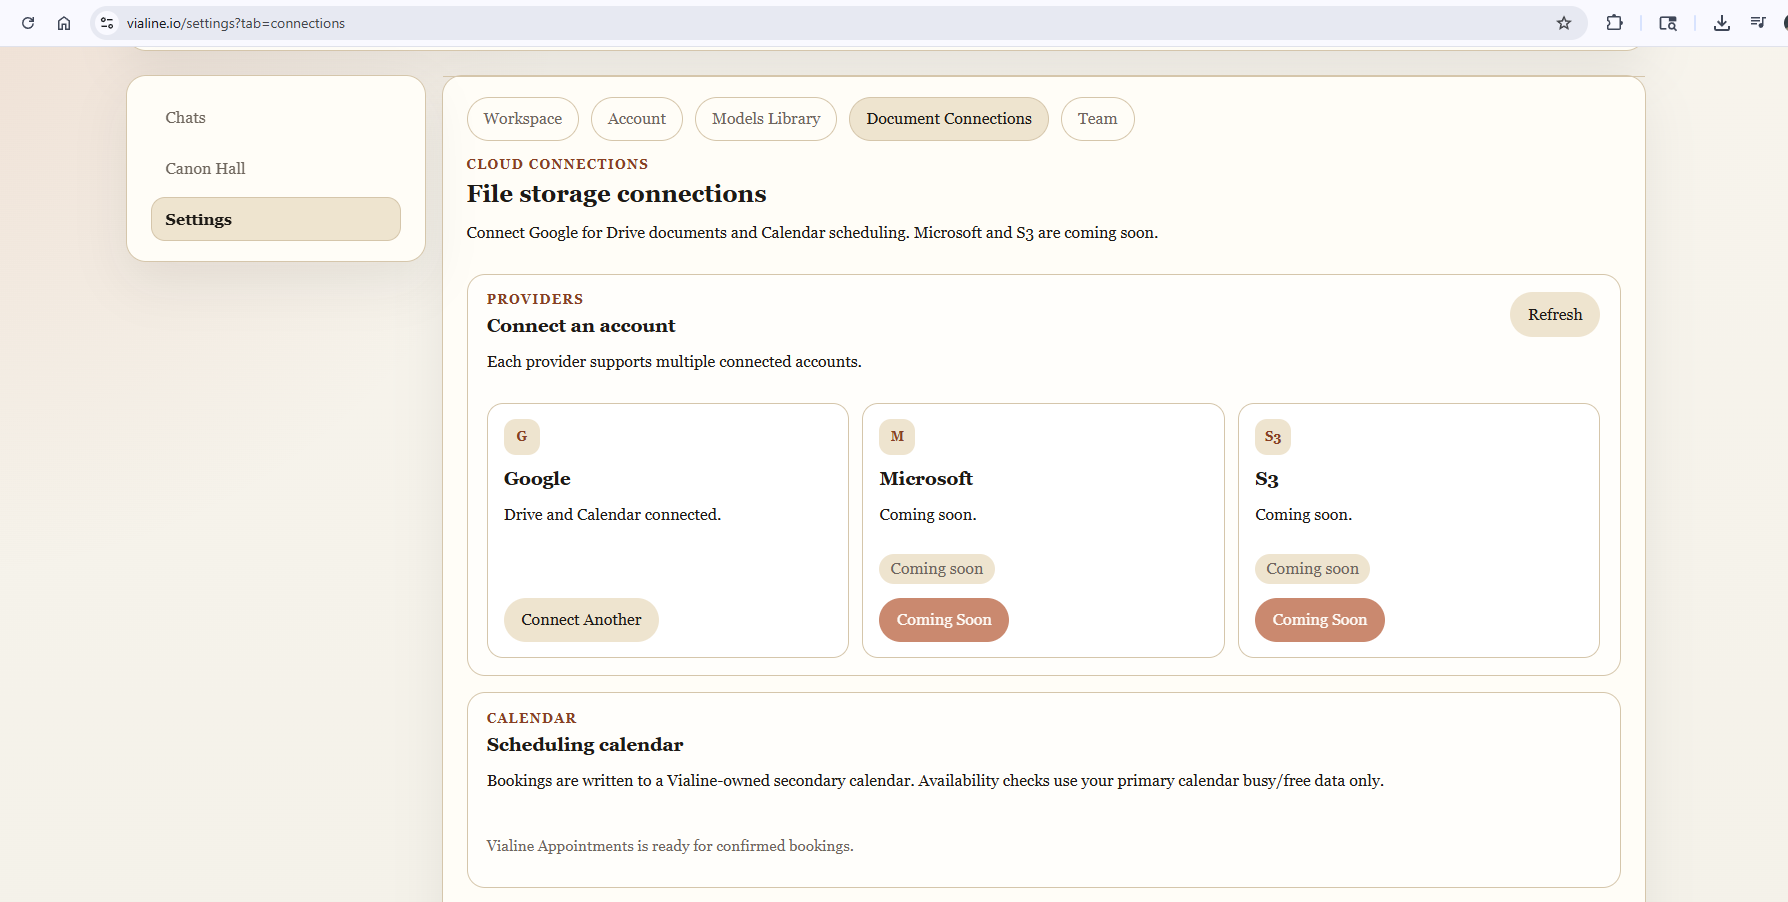Reload the page with browser refresh icon
Image resolution: width=1788 pixels, height=902 pixels.
tap(28, 23)
